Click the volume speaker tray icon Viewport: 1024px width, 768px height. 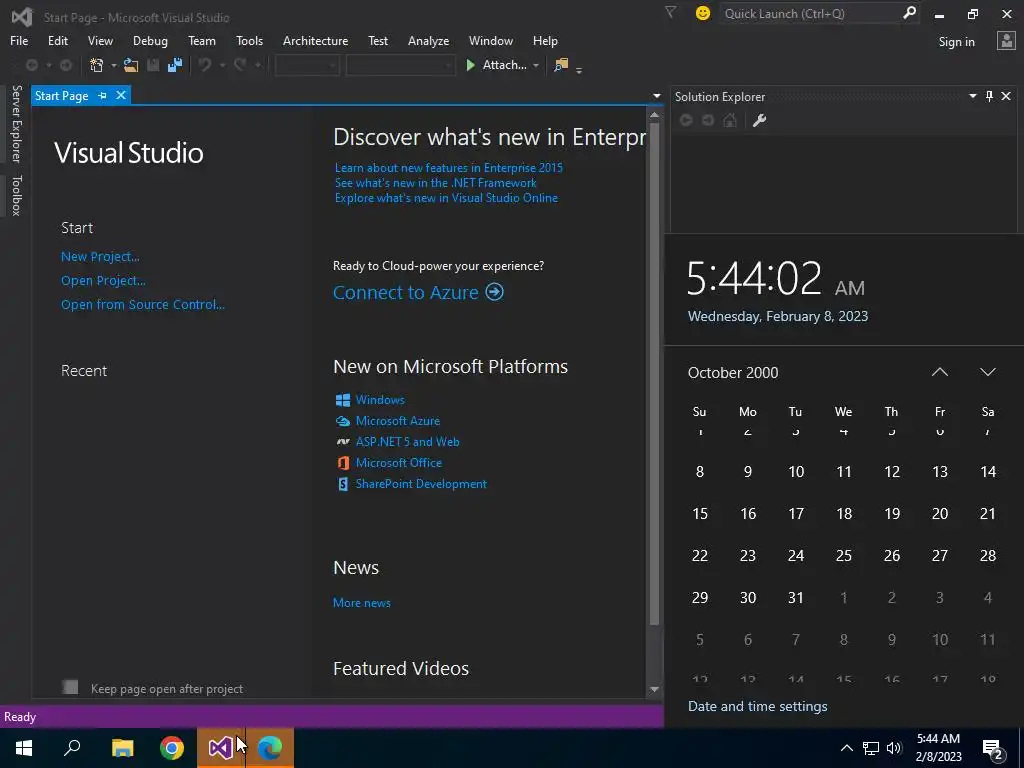coord(894,748)
